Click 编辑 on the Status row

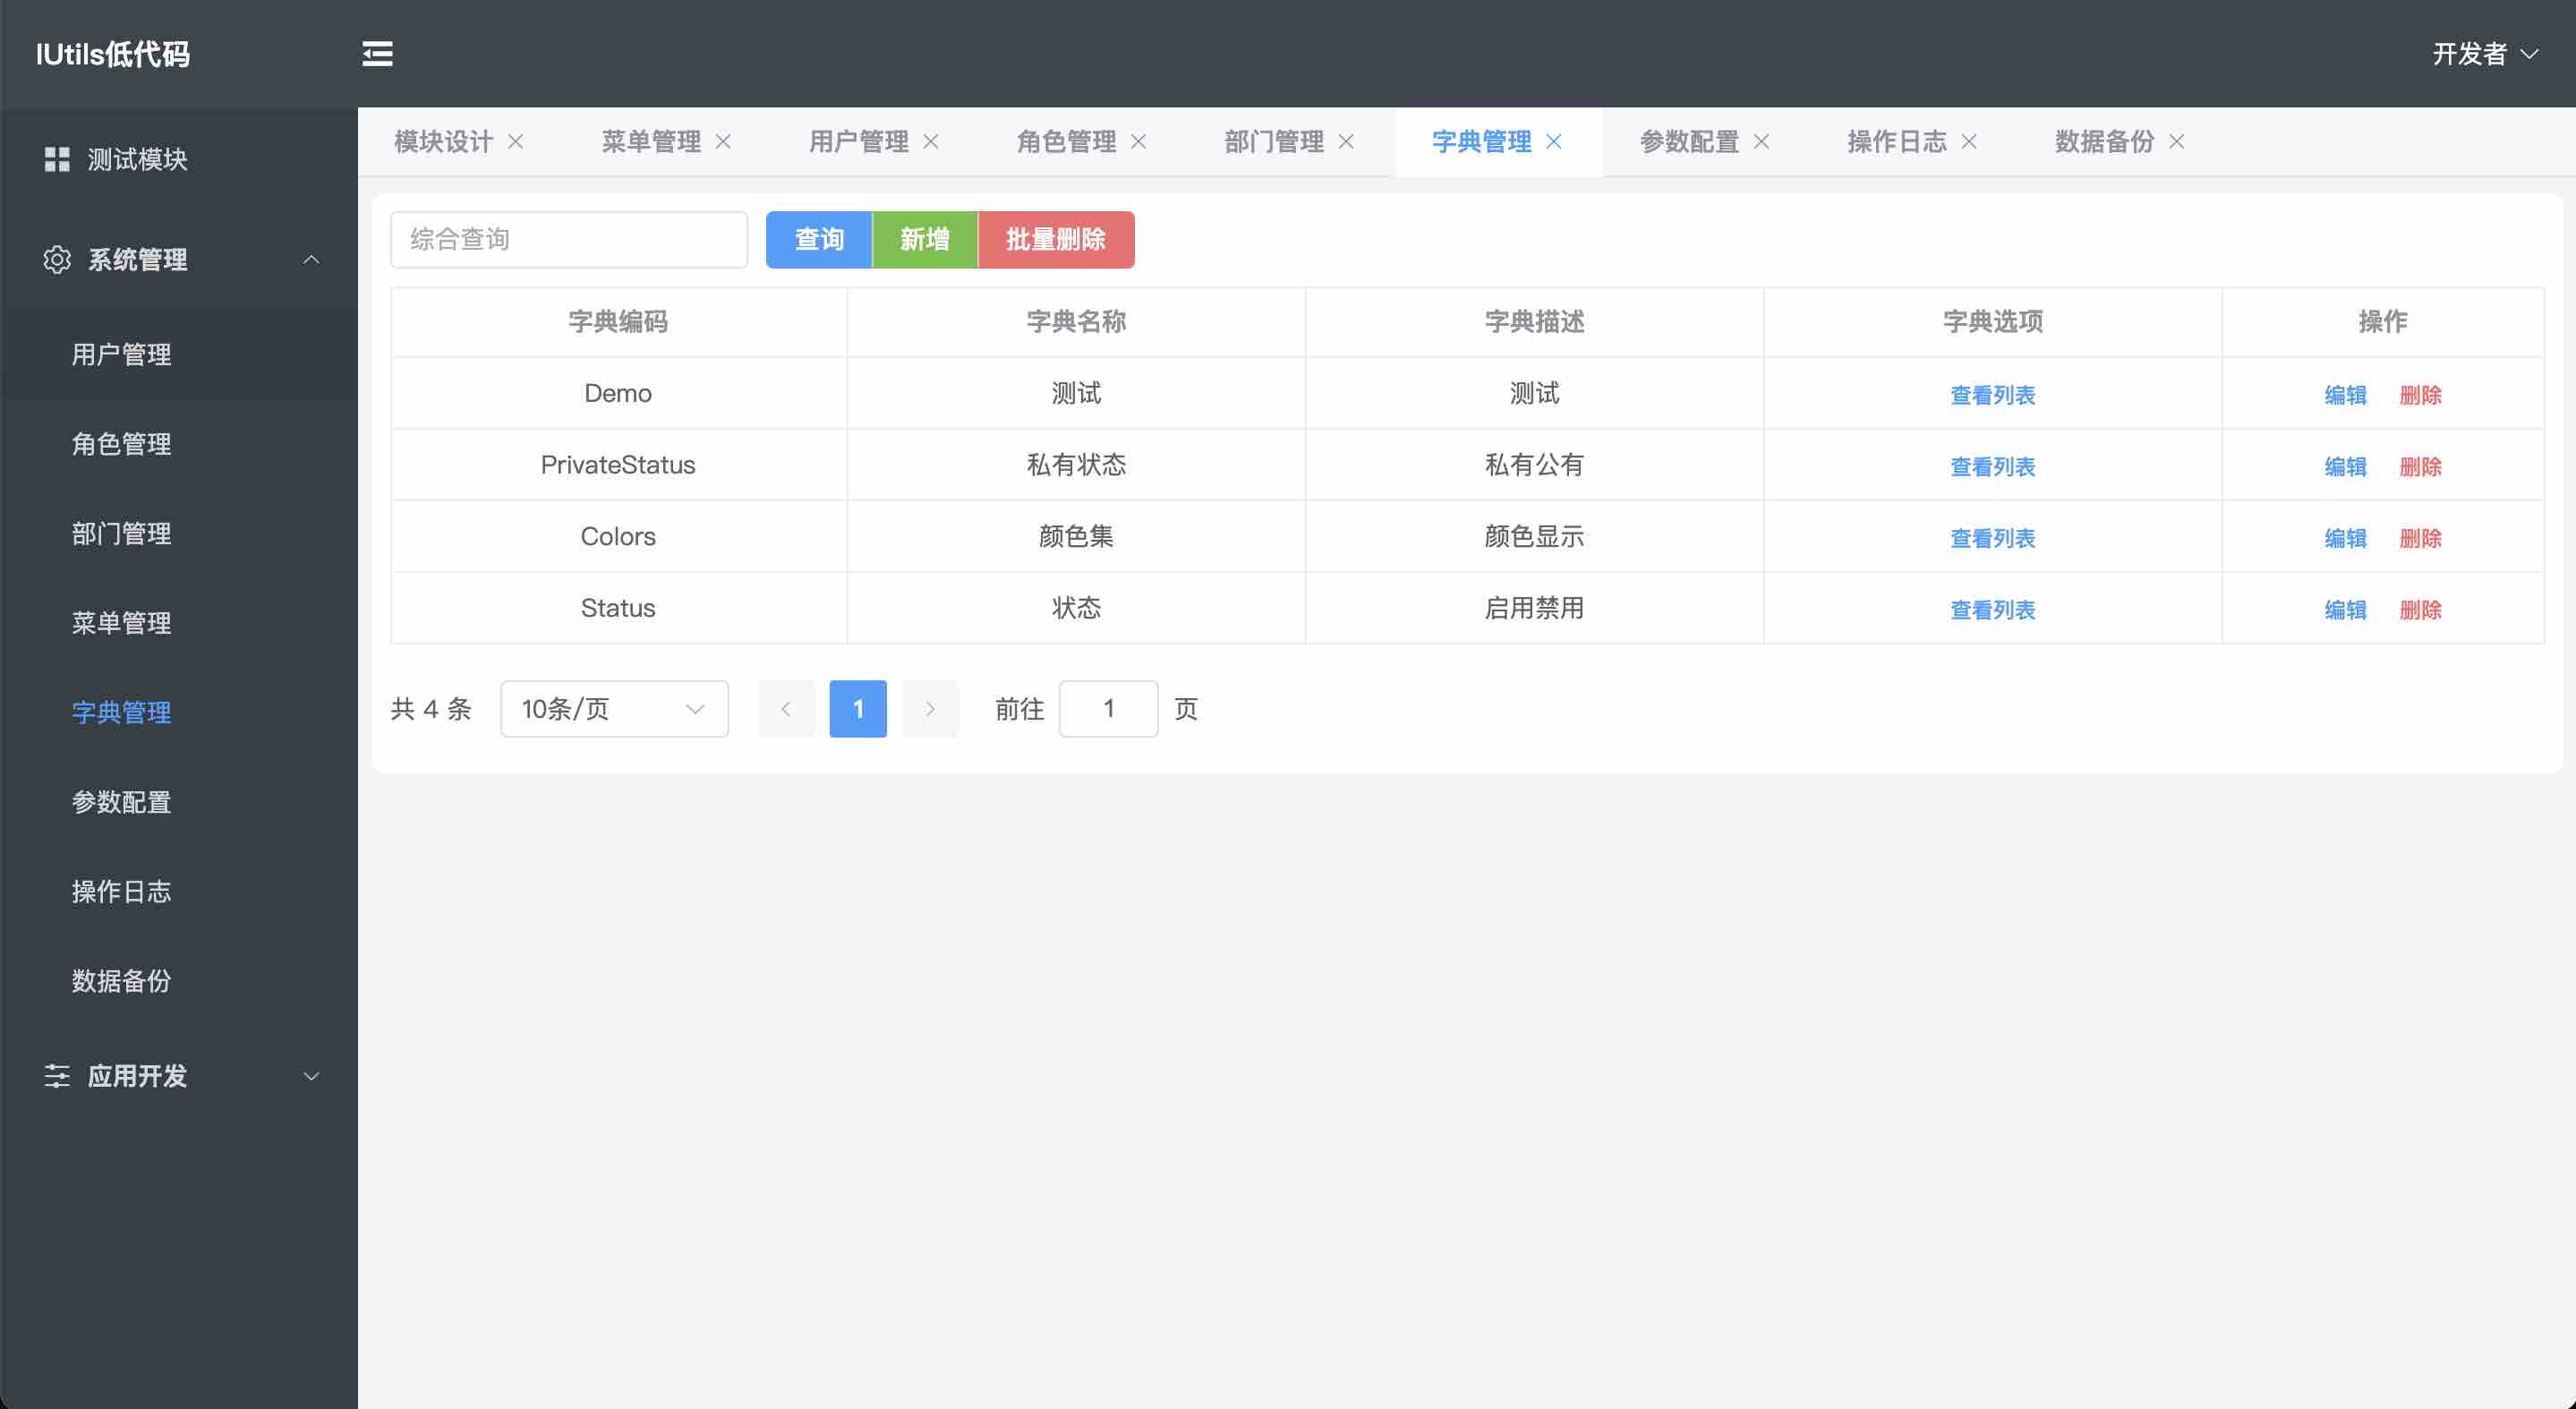[2345, 609]
